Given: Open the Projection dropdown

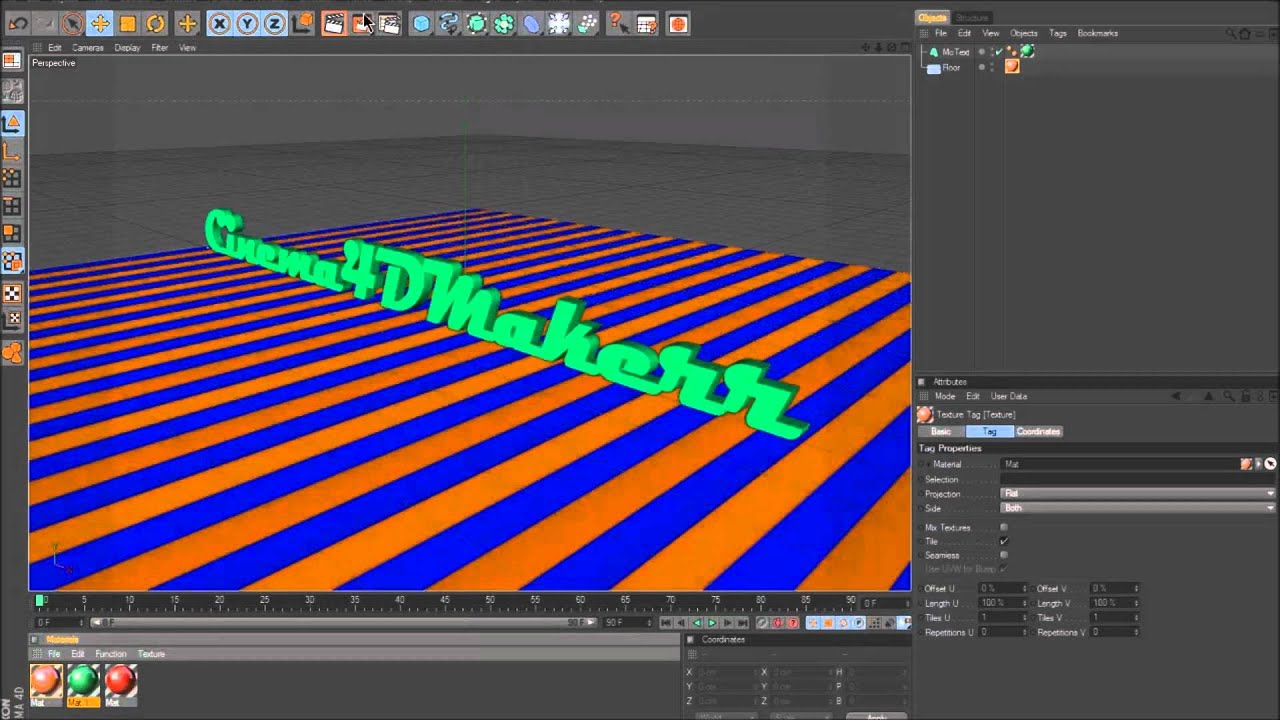Looking at the screenshot, I should pyautogui.click(x=1139, y=493).
